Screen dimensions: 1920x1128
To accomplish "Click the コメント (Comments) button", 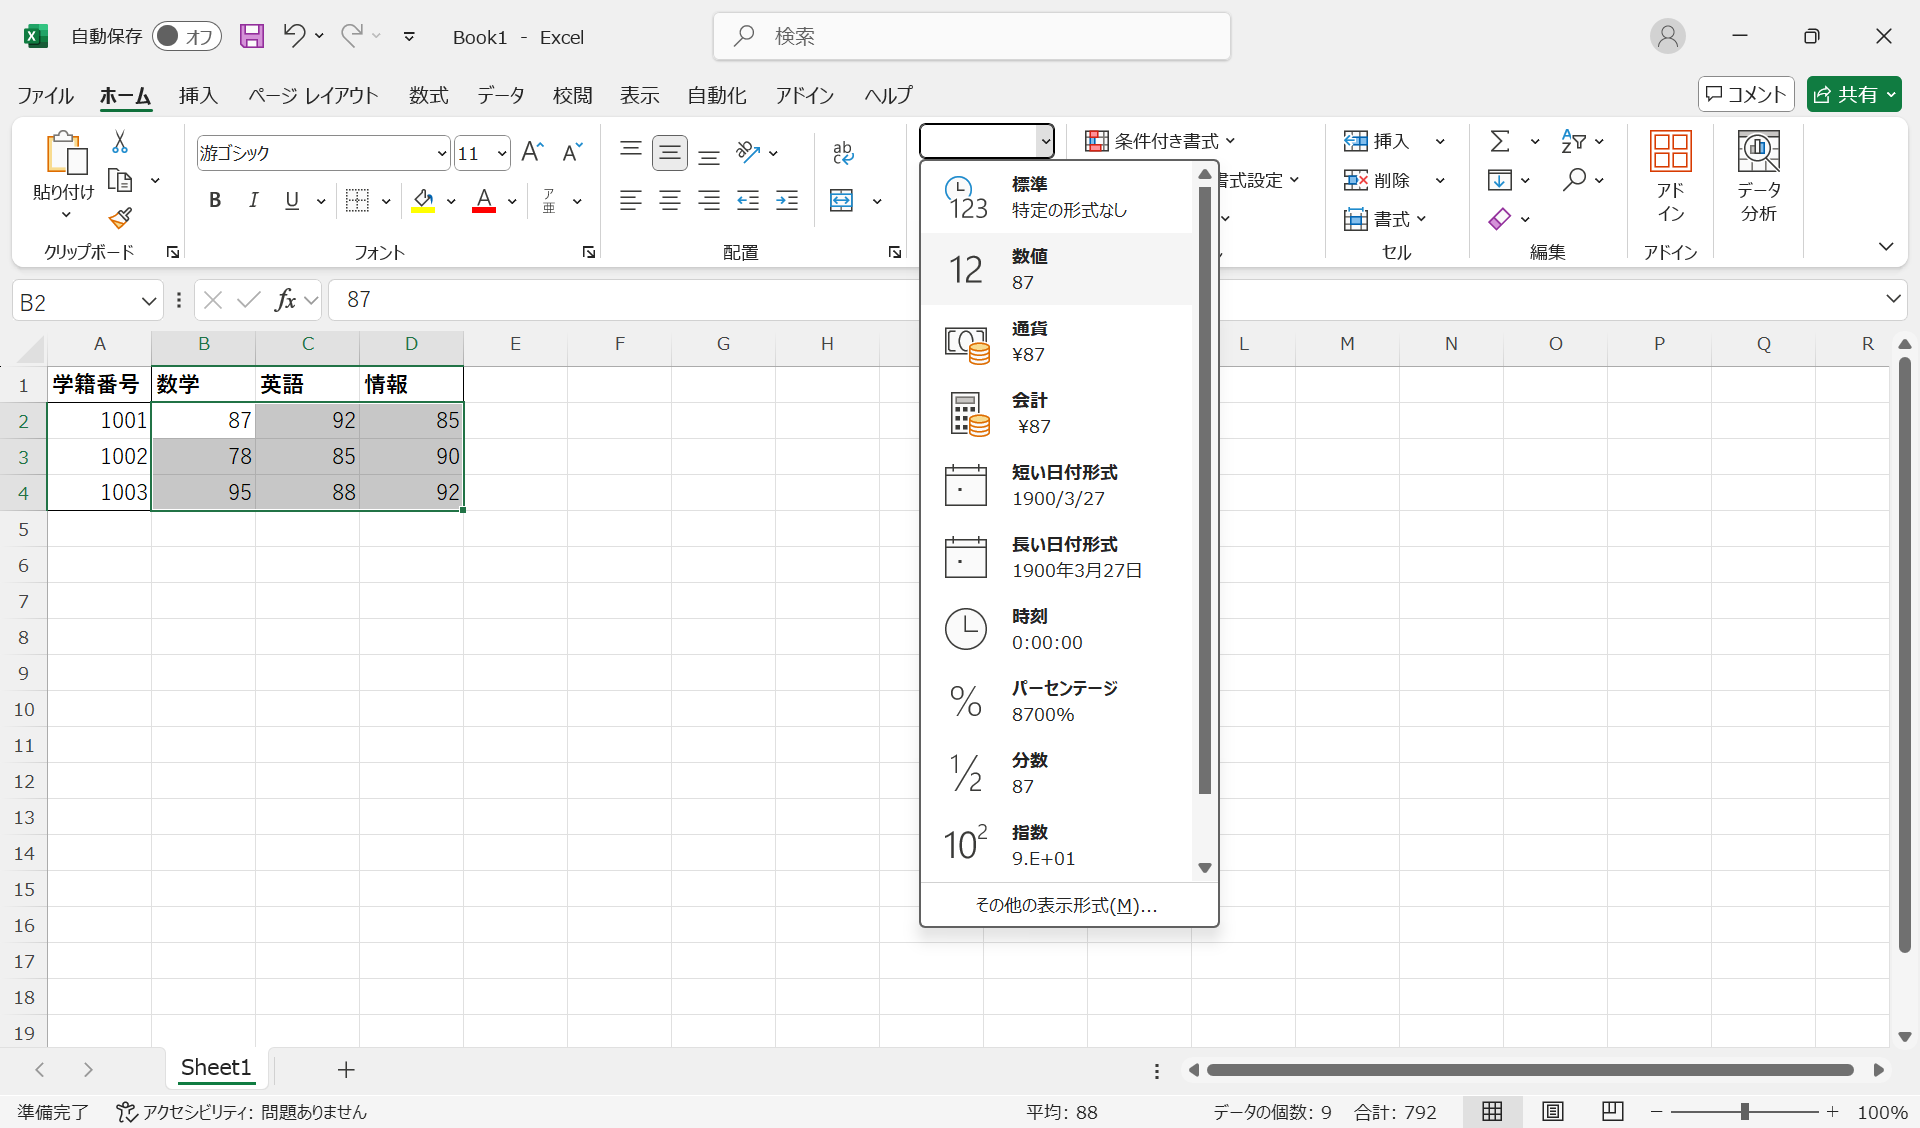I will click(x=1746, y=94).
